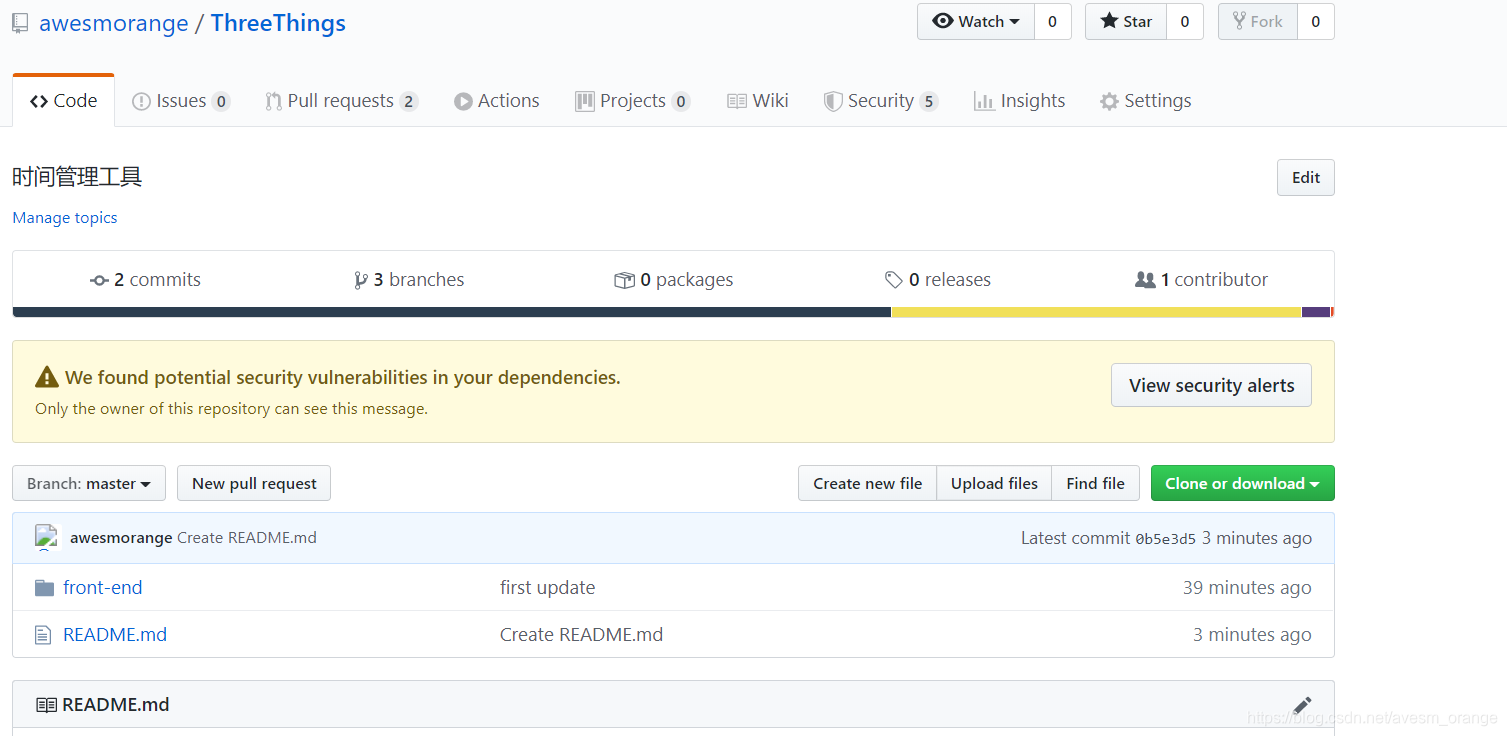Open the awesmorange owner link in title
1507x736 pixels.
(x=114, y=24)
